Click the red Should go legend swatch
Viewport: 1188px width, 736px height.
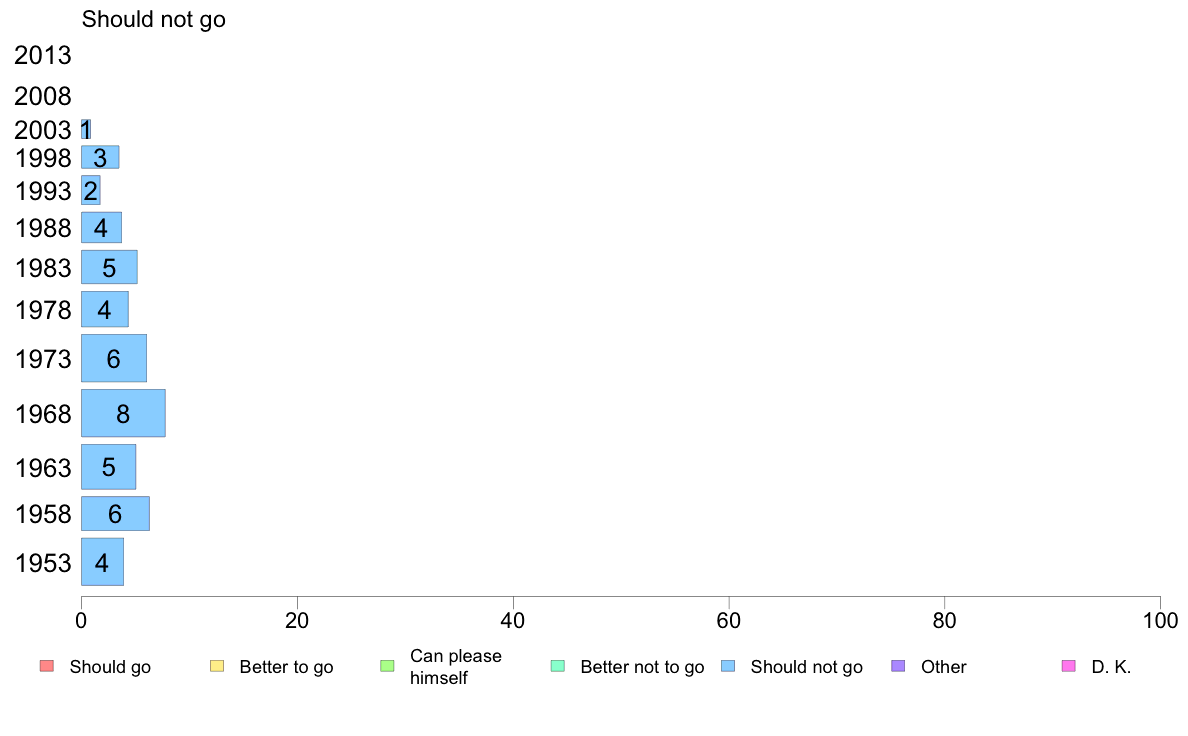[47, 666]
